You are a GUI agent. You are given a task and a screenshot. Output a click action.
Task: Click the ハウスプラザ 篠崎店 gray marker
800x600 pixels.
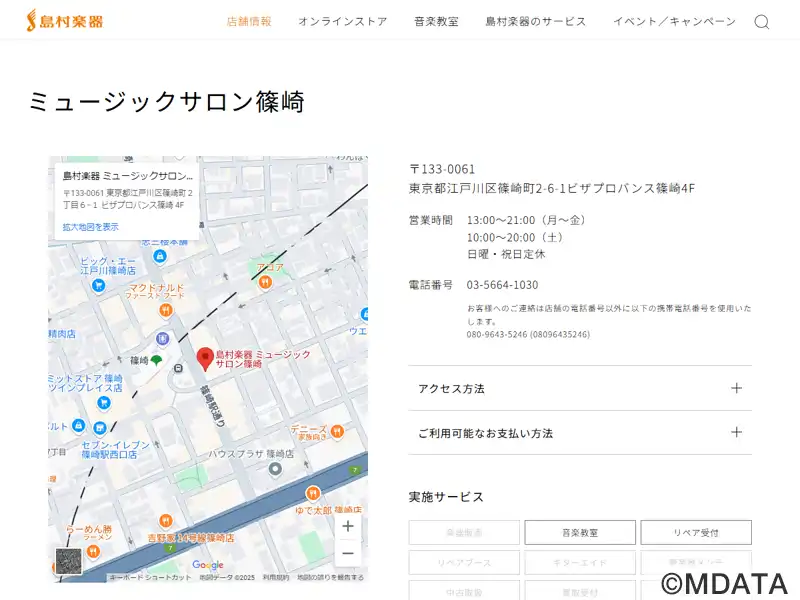[x=275, y=469]
